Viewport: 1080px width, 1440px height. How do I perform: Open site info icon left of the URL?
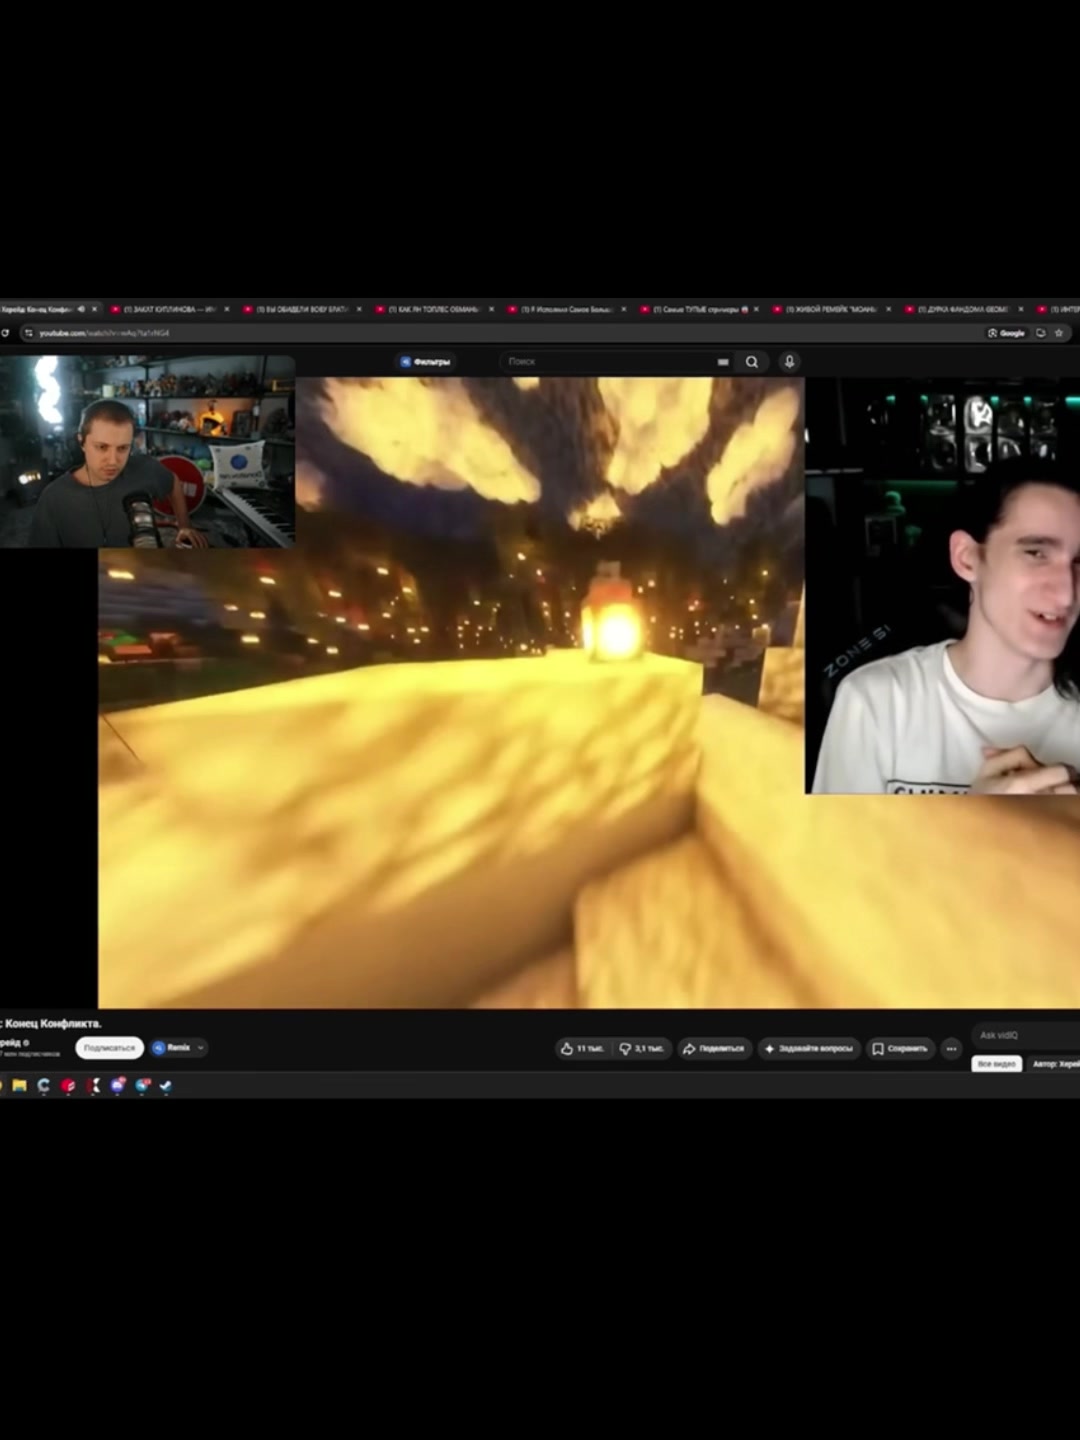click(29, 333)
